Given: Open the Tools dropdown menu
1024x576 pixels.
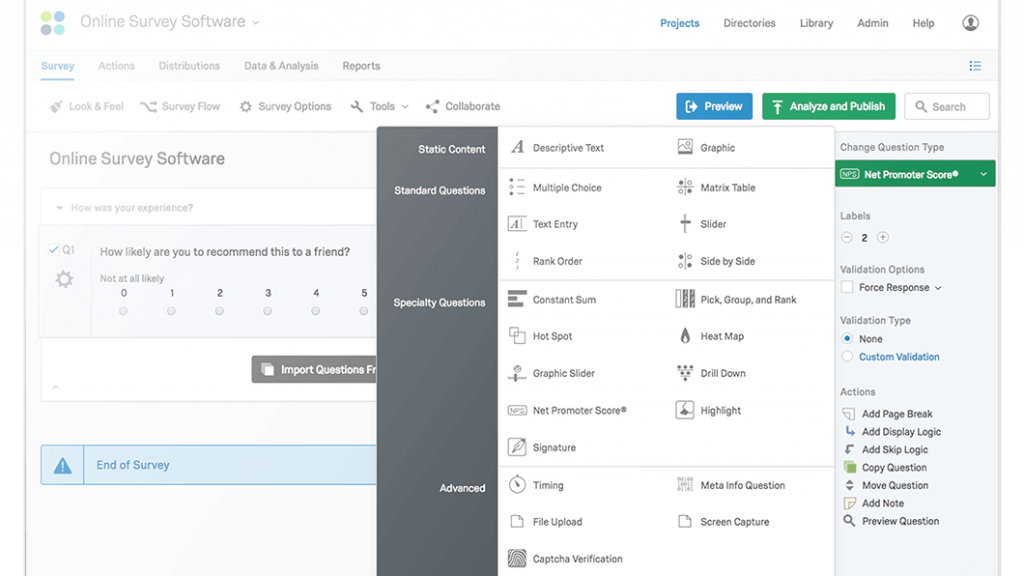Looking at the screenshot, I should click(380, 106).
